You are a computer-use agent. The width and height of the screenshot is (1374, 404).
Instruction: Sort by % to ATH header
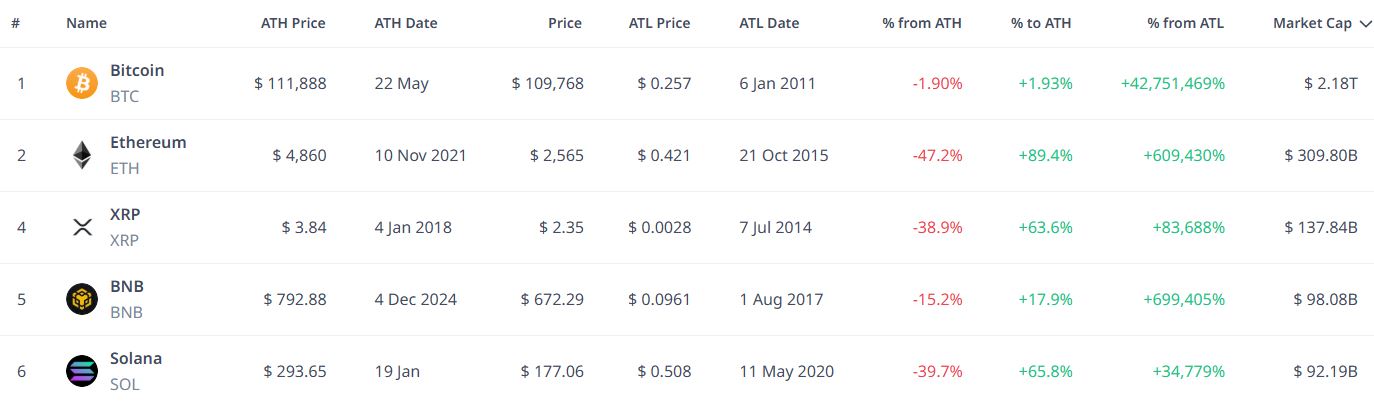tap(1041, 23)
